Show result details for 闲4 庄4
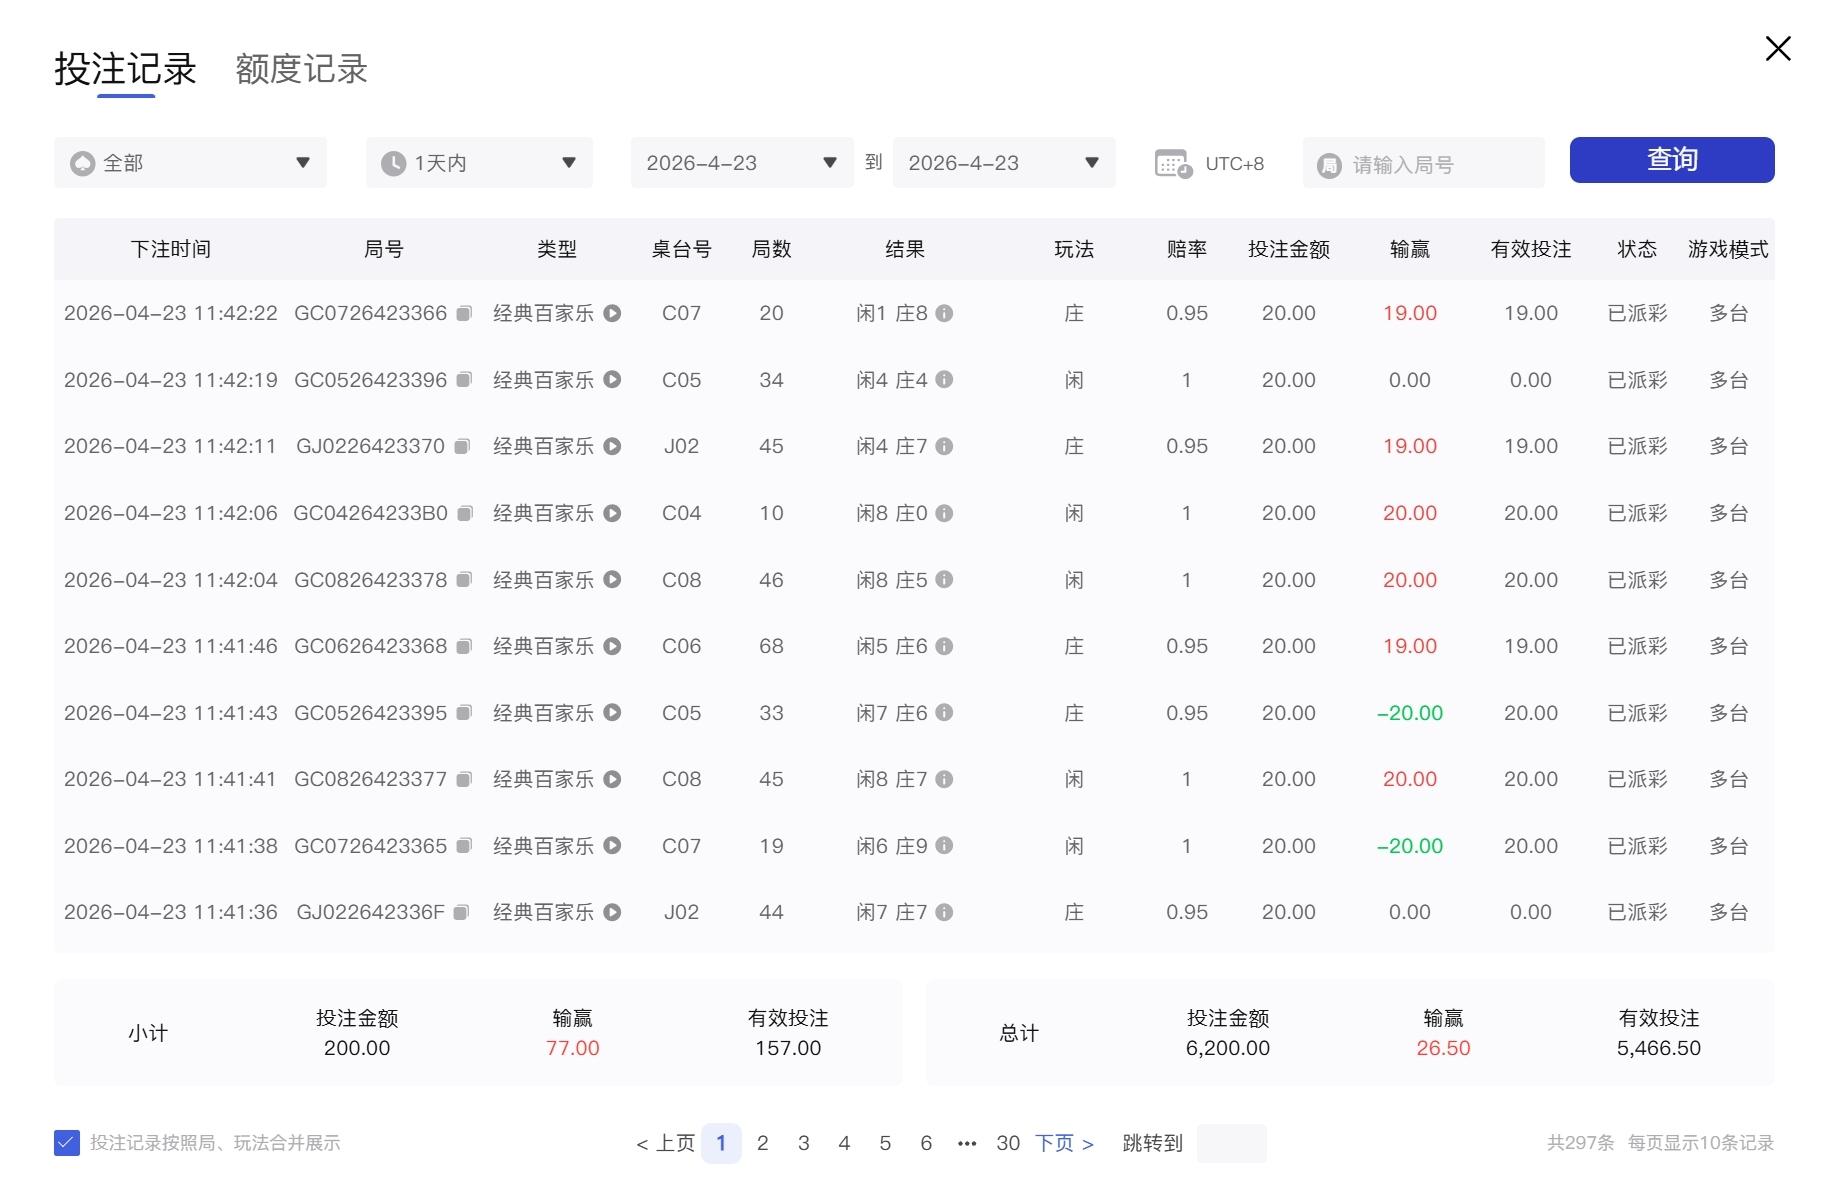1825x1177 pixels. click(944, 380)
